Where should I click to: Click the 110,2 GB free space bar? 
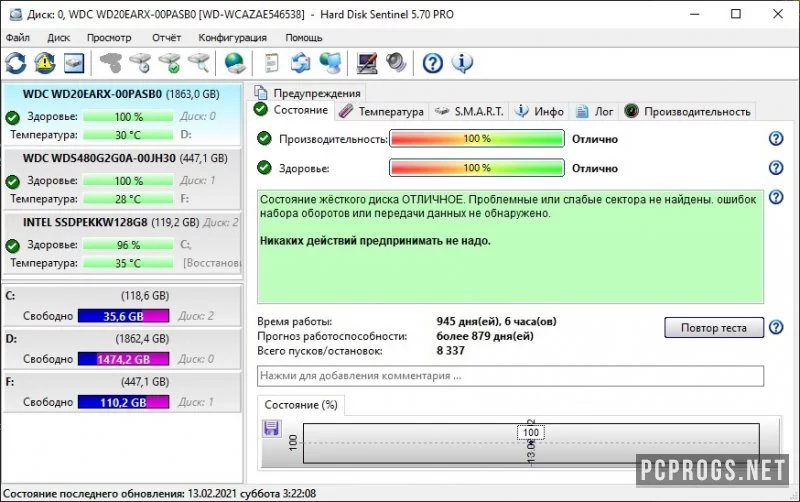123,402
